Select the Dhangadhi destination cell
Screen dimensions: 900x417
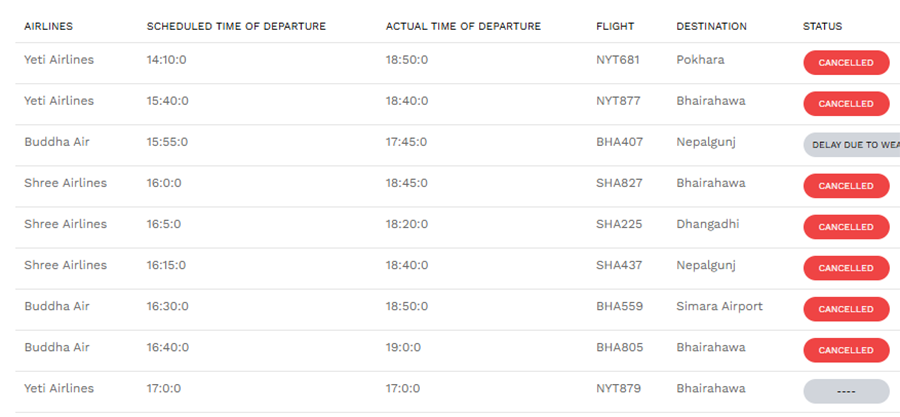[707, 224]
